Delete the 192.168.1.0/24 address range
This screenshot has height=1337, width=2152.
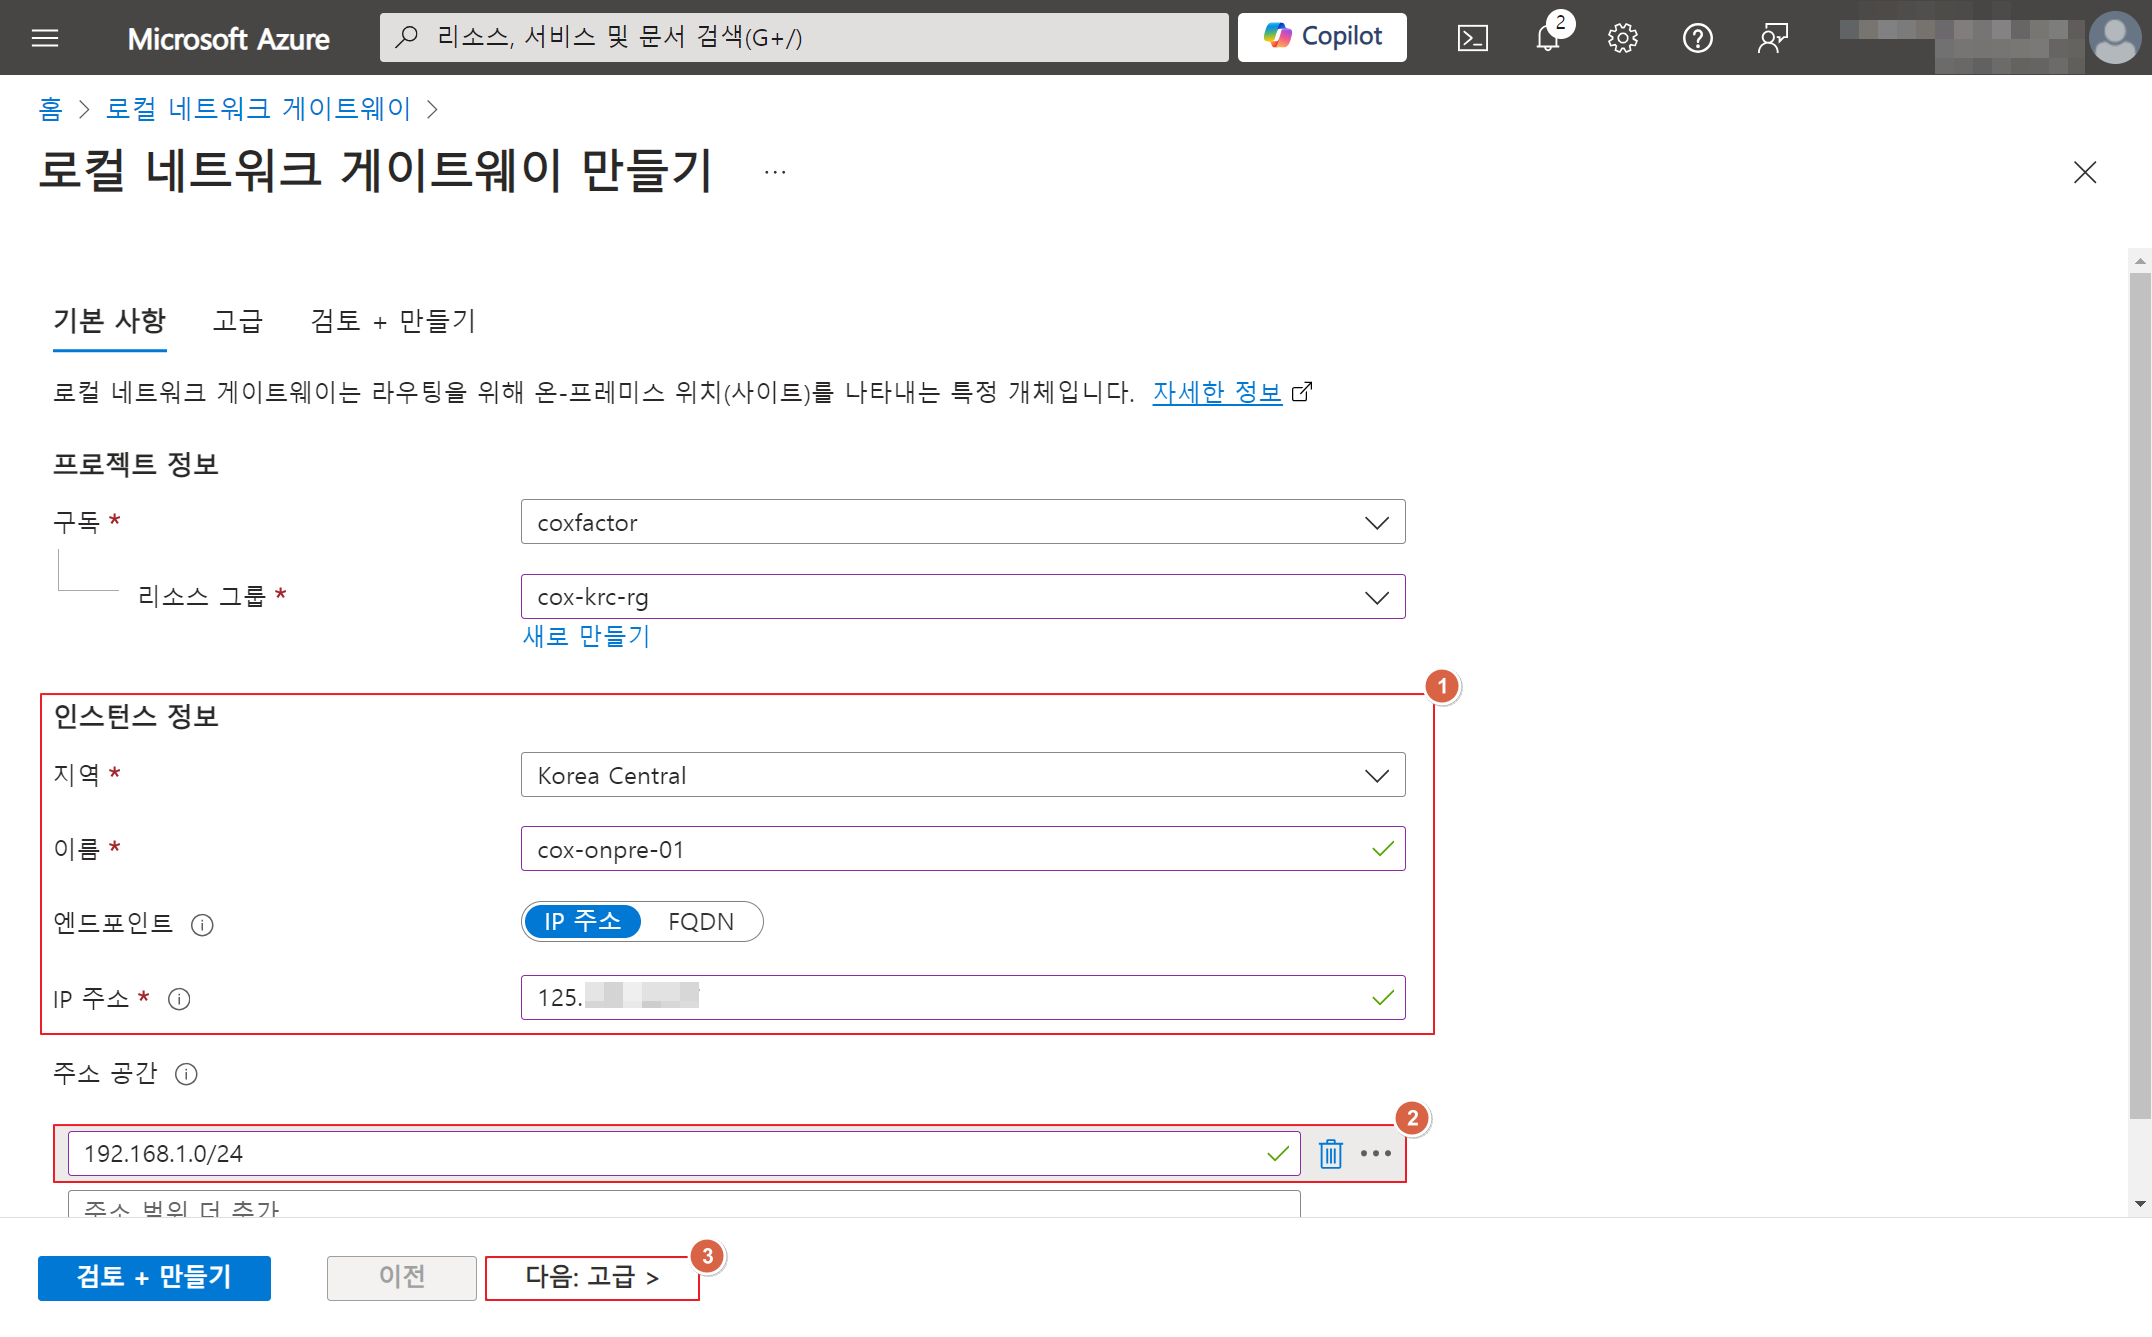coord(1330,1153)
